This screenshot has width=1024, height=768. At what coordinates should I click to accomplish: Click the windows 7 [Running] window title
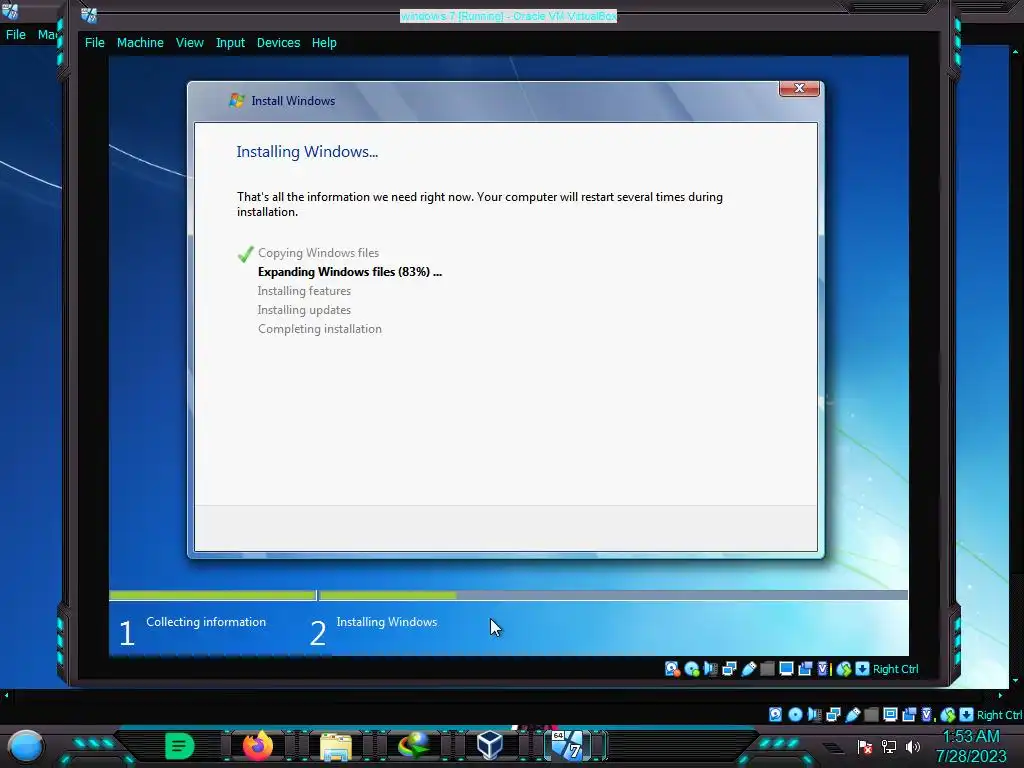coord(508,16)
